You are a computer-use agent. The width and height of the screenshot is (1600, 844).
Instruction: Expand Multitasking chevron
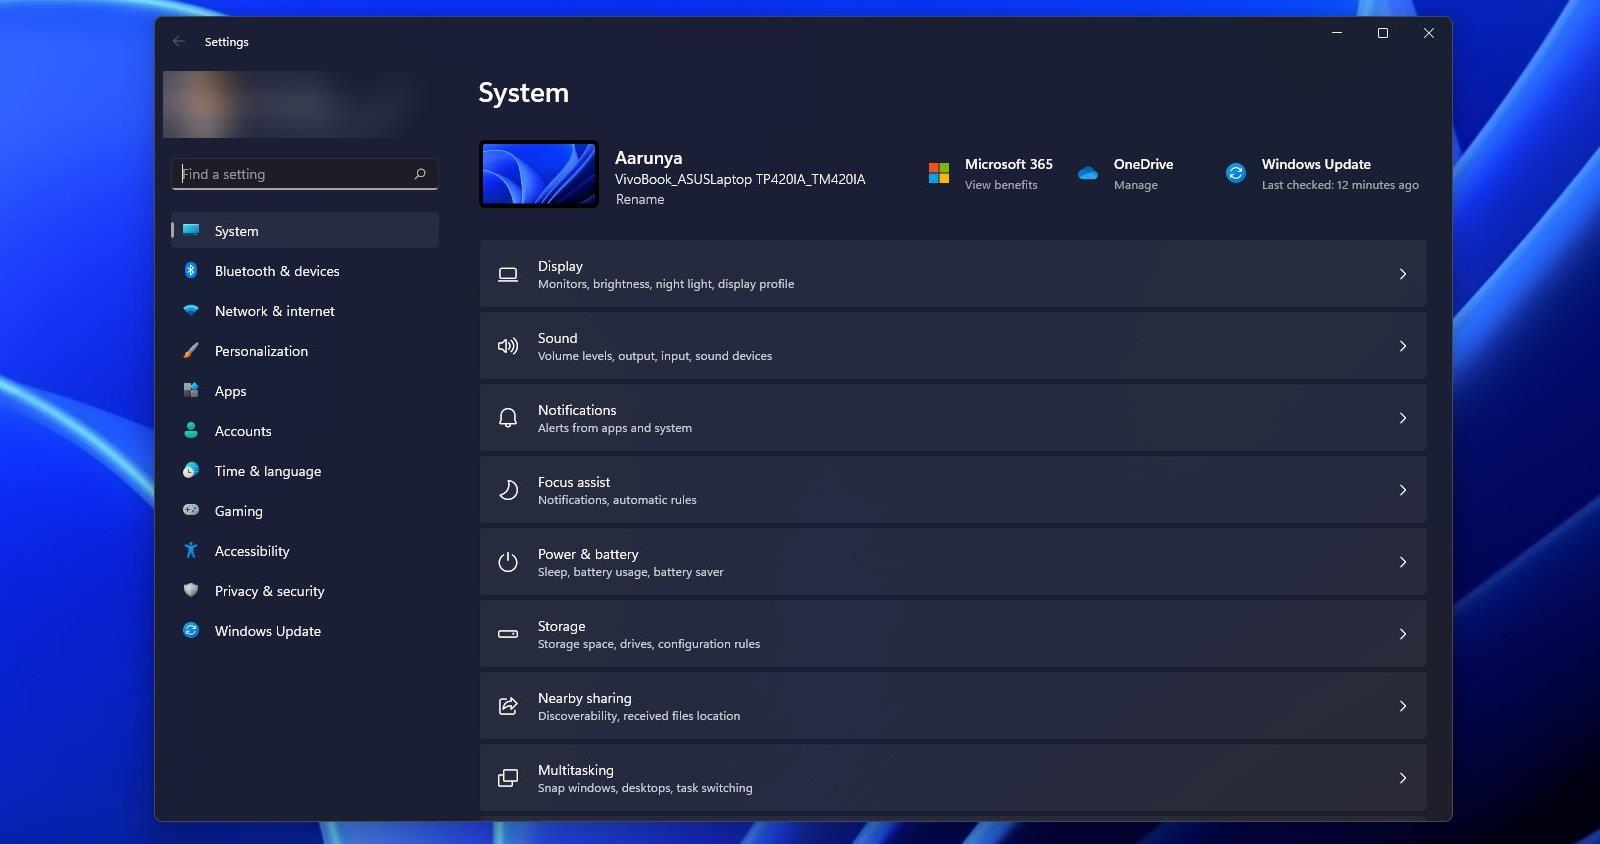pyautogui.click(x=1403, y=778)
